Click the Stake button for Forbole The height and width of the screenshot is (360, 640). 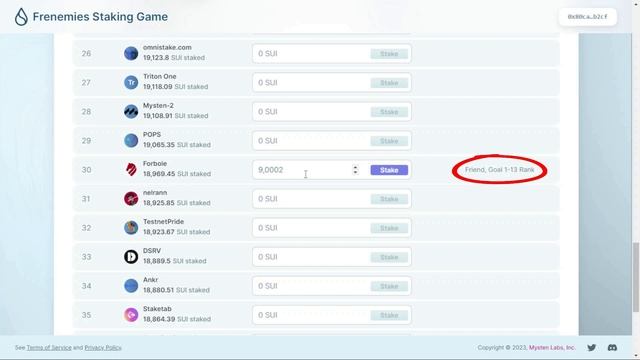(x=389, y=170)
